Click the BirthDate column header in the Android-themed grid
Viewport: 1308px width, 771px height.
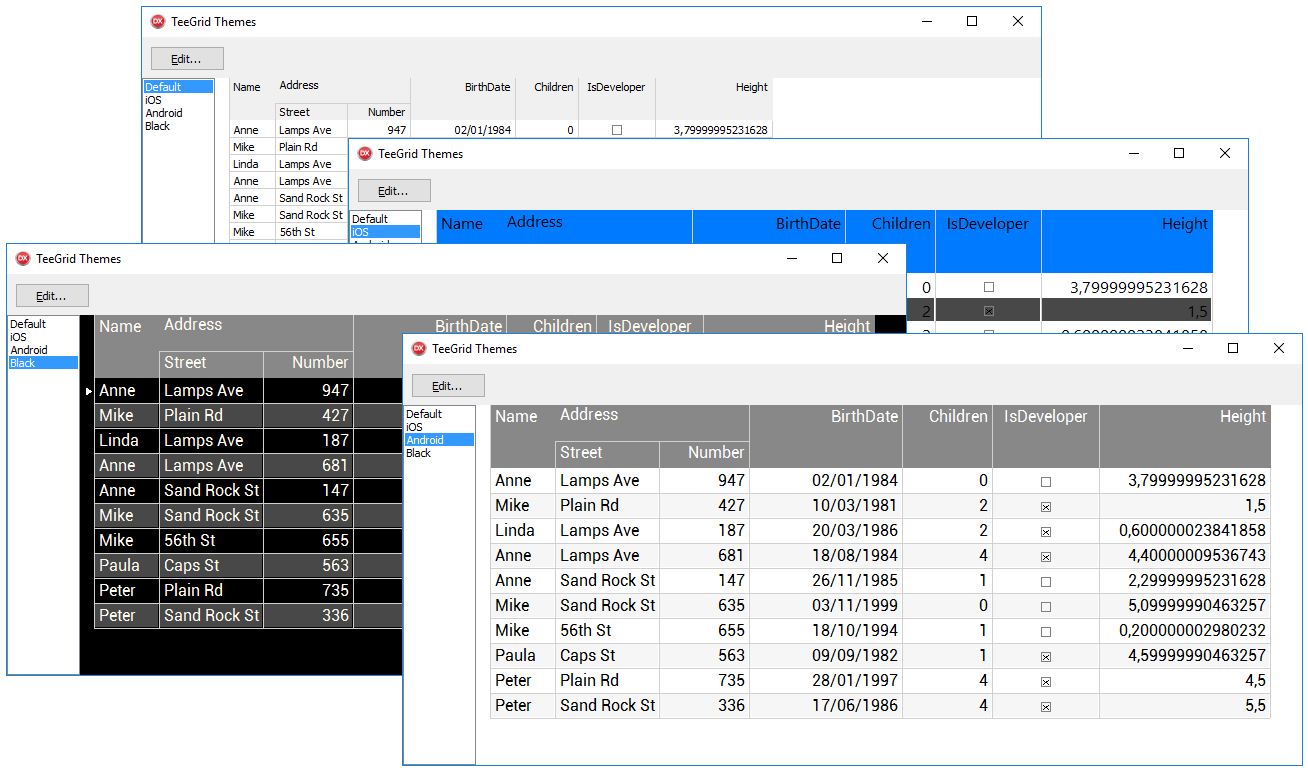click(x=865, y=417)
